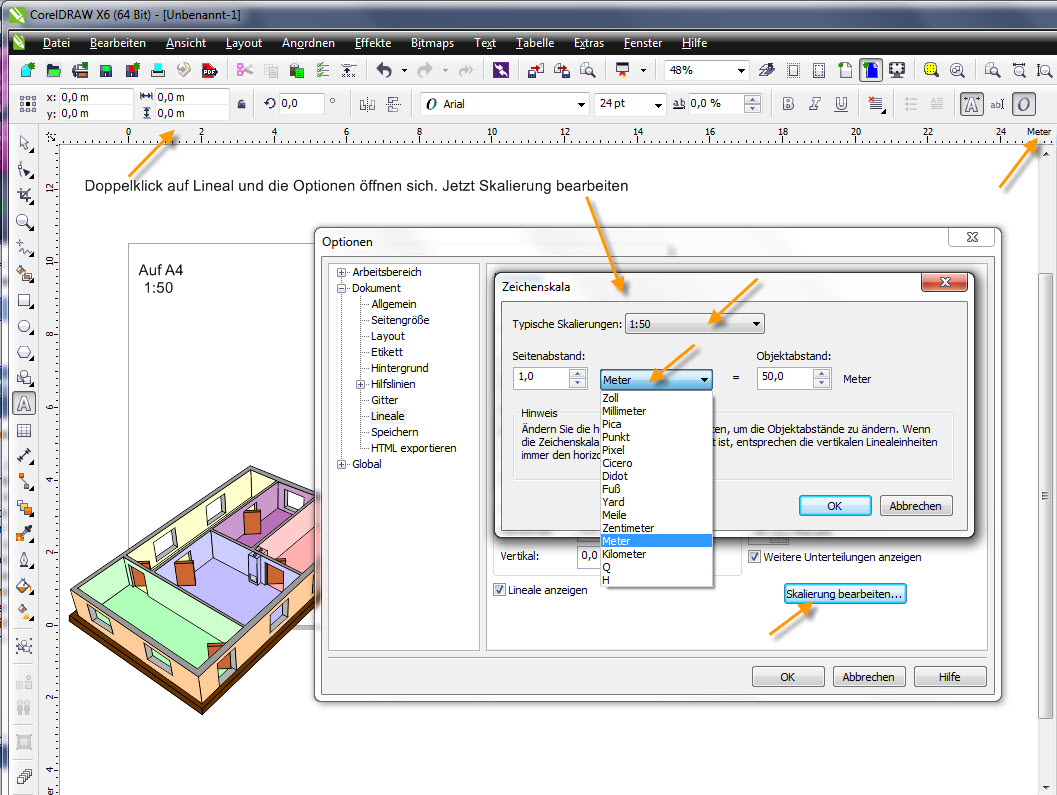This screenshot has width=1057, height=795.
Task: Click the Objektabstand spinner arrows
Action: point(822,378)
